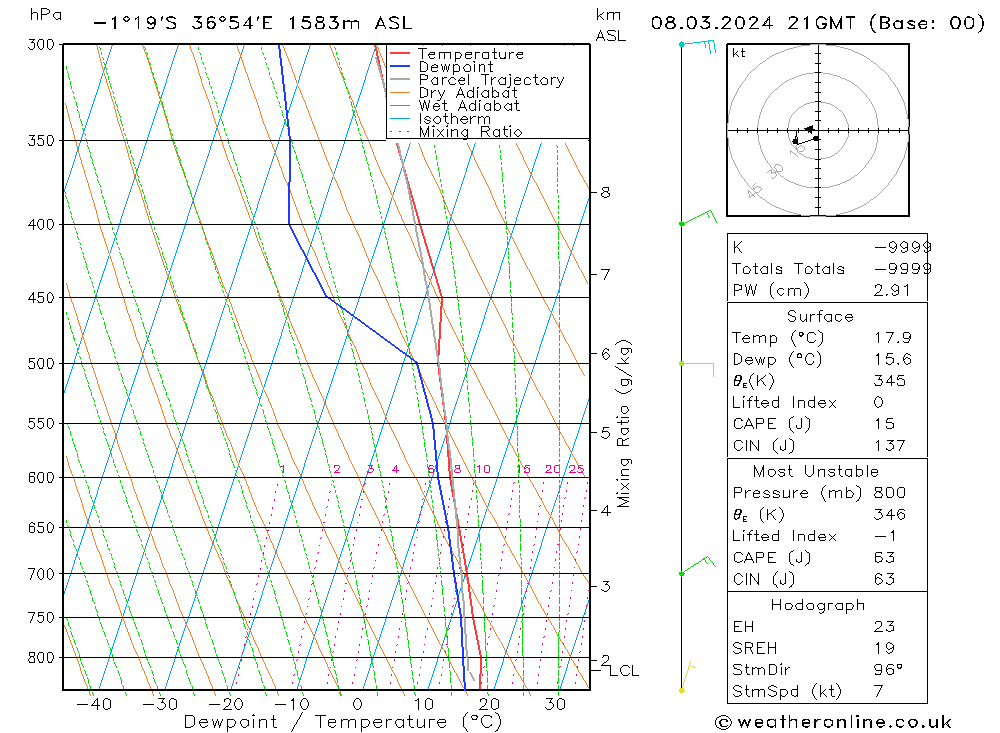
Task: Click the 'kt' hodograph unit label
Action: coord(739,53)
